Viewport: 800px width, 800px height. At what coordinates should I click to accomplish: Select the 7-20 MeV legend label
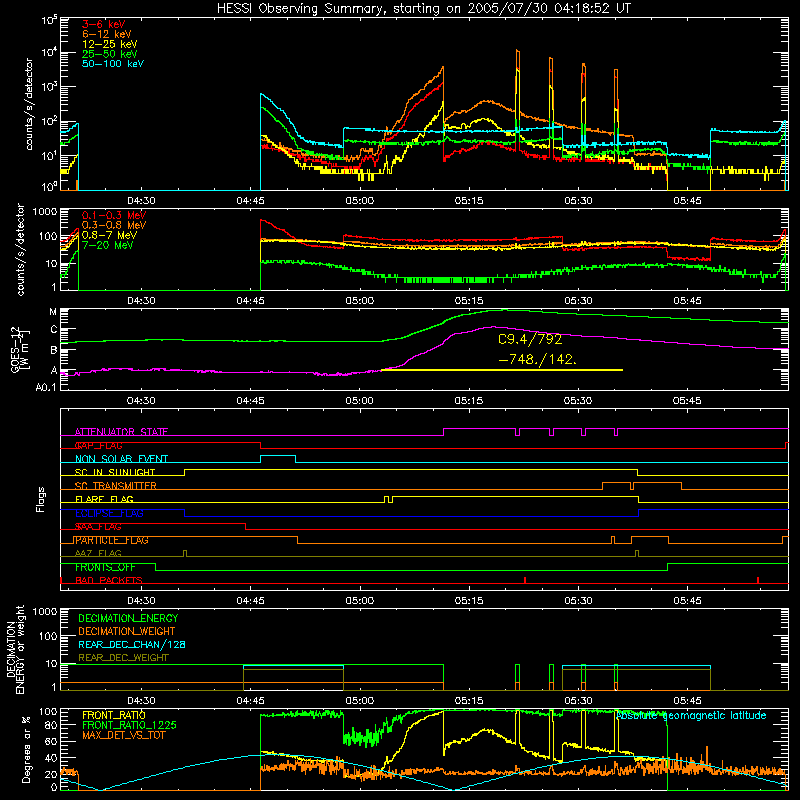click(108, 245)
